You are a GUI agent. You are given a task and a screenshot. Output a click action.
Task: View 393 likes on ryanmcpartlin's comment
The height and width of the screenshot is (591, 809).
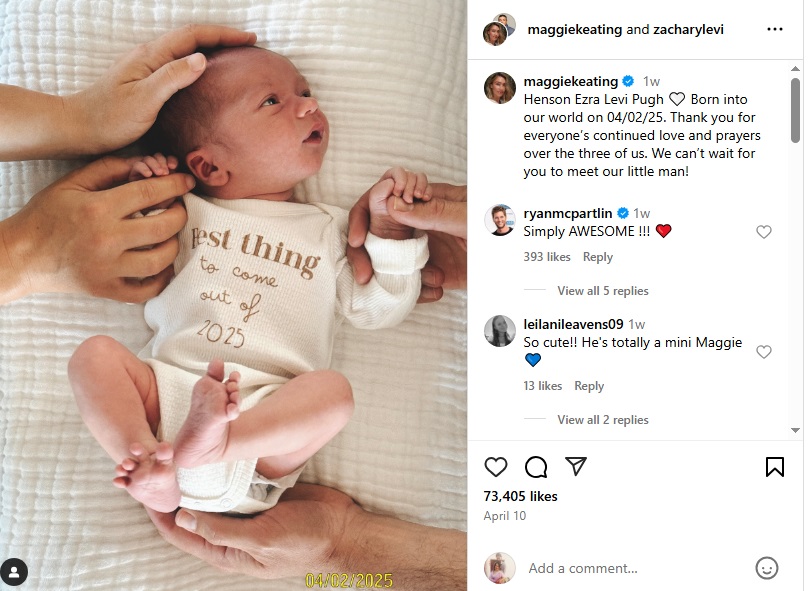(547, 257)
